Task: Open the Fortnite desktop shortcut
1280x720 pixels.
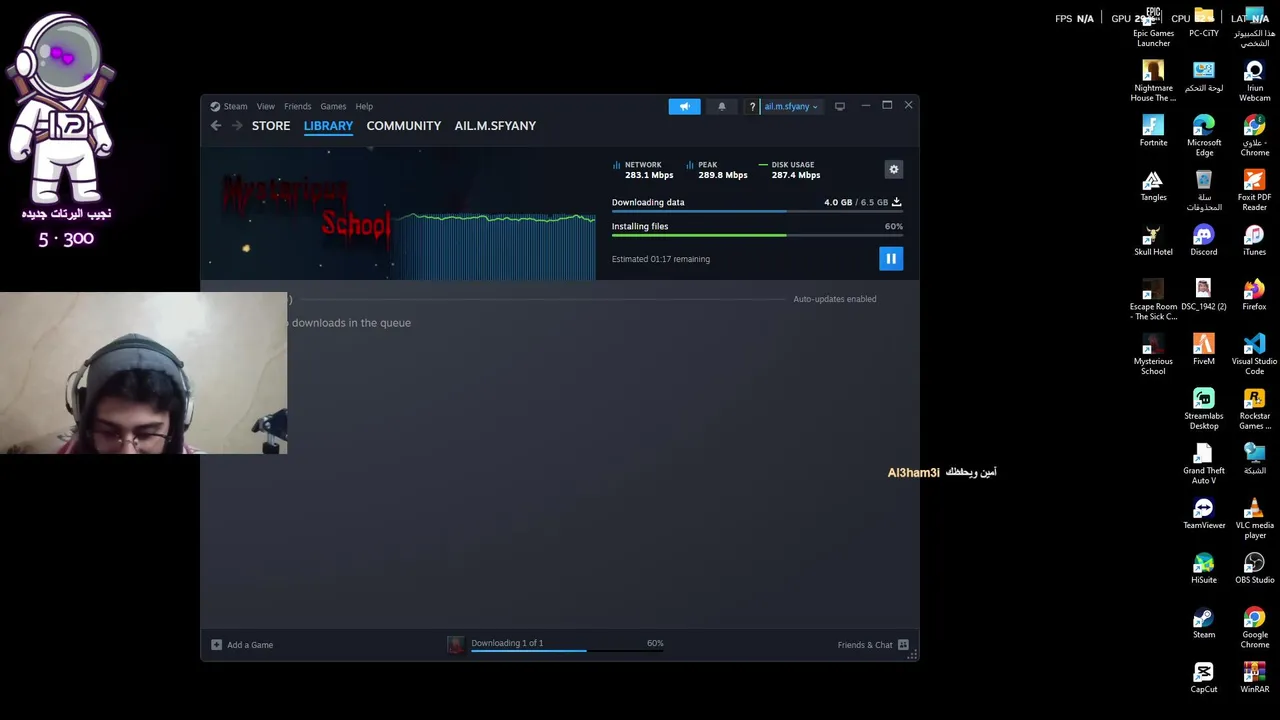Action: 1153,131
